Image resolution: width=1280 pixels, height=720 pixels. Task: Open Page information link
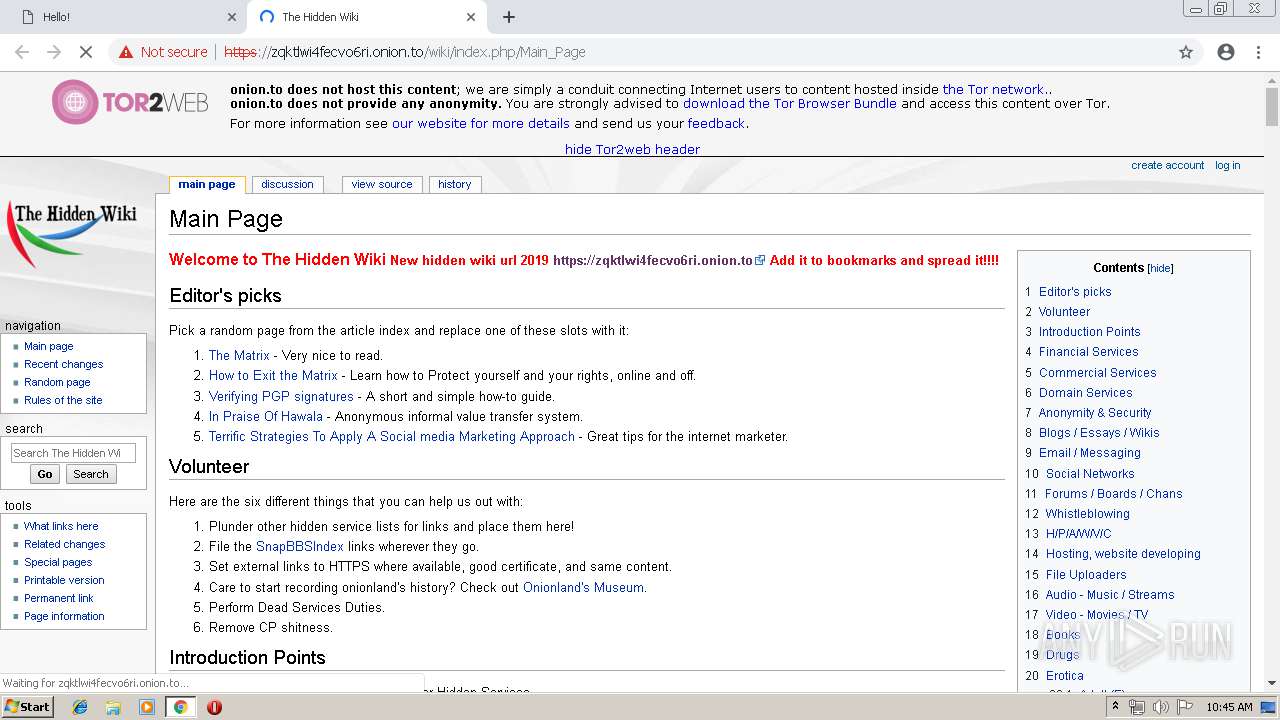coord(64,616)
